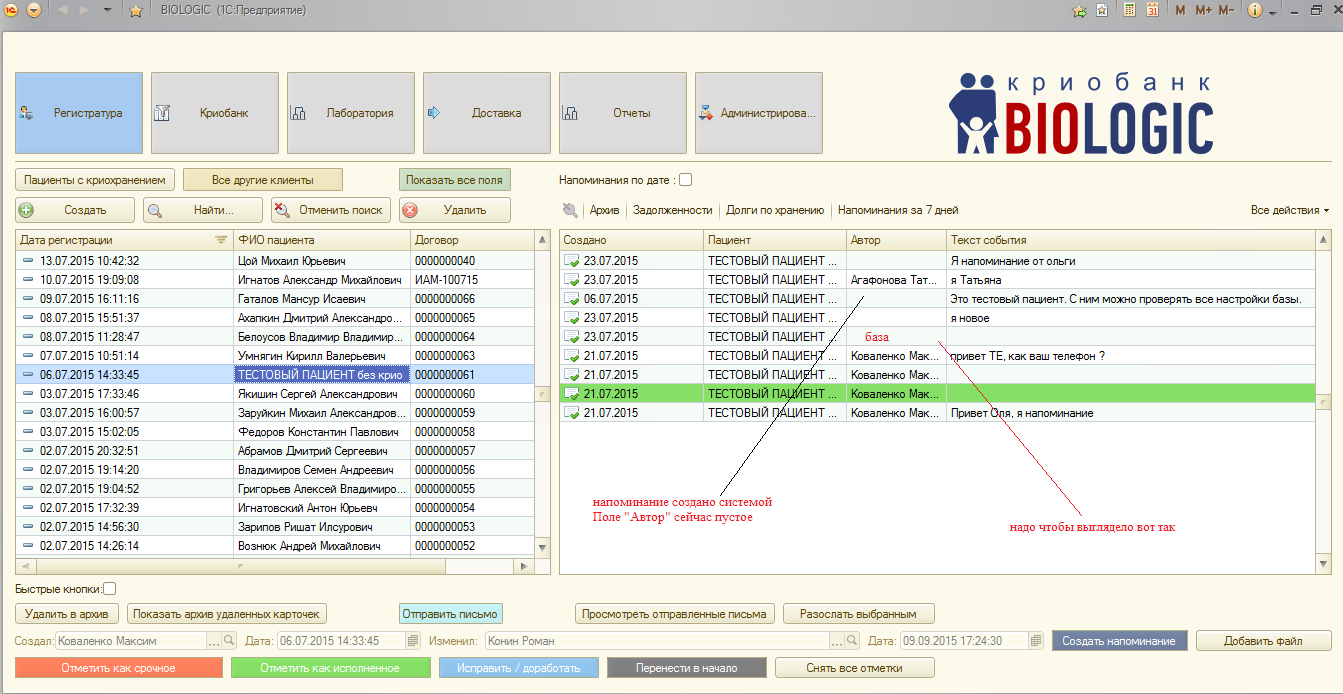This screenshot has width=1343, height=694.
Task: Toggle the Напоминания по дате checkbox
Action: [685, 180]
